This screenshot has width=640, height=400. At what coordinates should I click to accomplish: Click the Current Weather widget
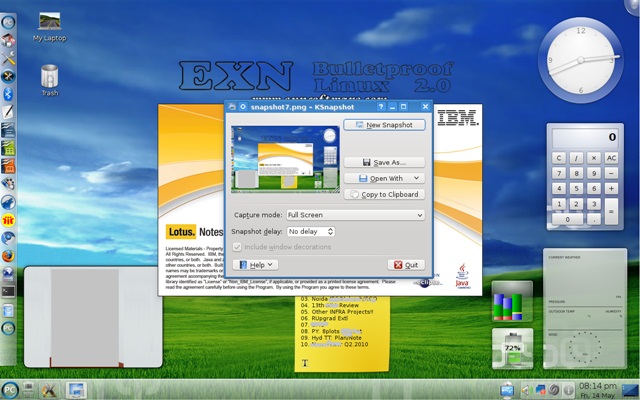tap(585, 309)
